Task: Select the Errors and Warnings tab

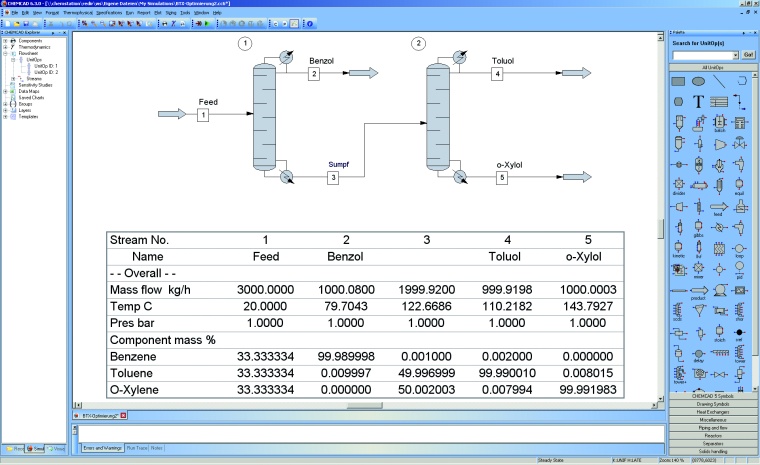Action: (102, 448)
